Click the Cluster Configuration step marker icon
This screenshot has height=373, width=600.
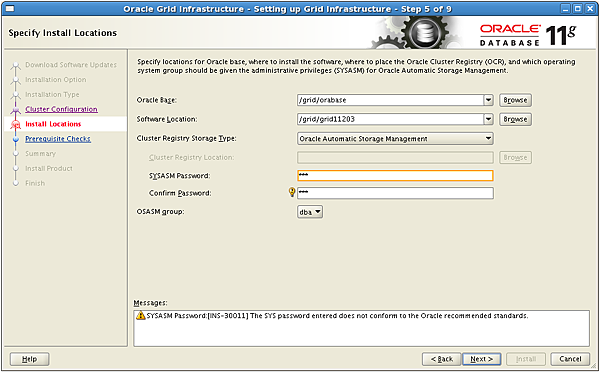pyautogui.click(x=16, y=110)
